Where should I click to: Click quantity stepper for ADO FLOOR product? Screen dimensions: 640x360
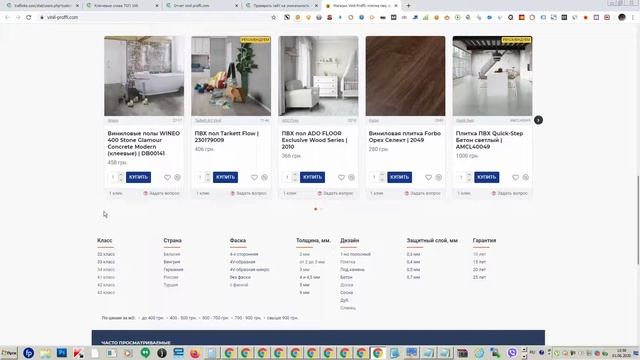[x=295, y=177]
